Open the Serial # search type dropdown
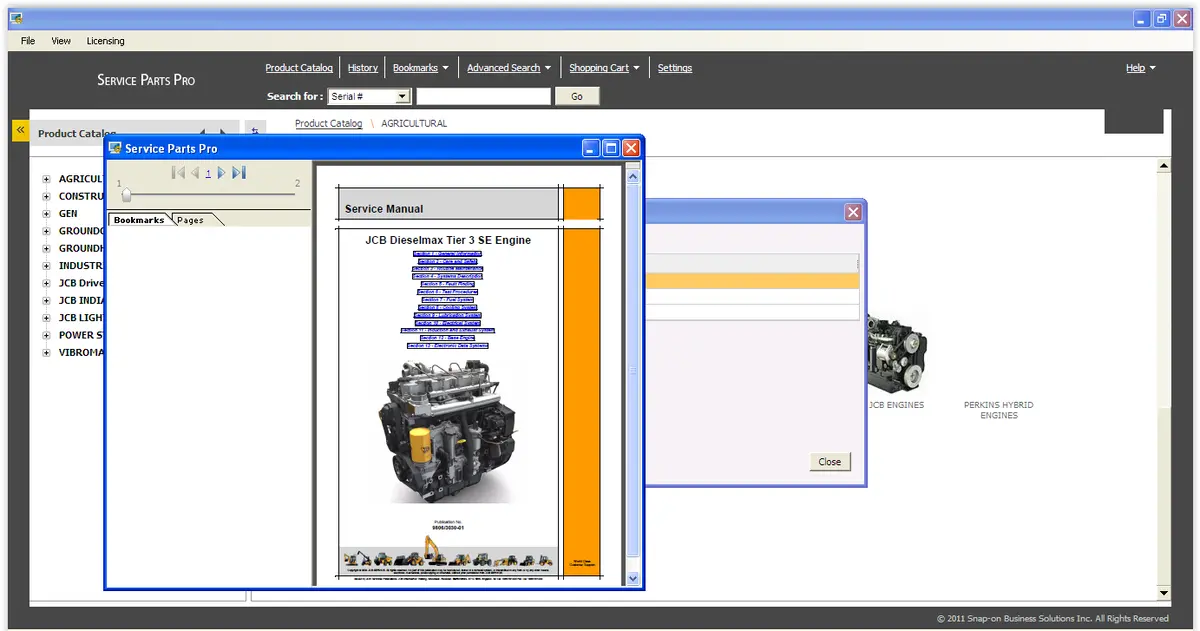The image size is (1200, 631). click(402, 96)
